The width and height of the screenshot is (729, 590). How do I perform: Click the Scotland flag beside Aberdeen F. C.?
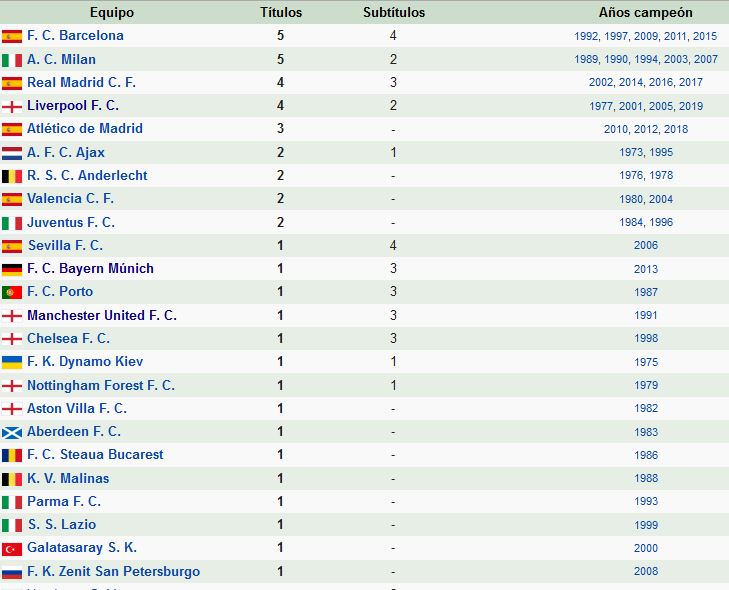pos(12,432)
